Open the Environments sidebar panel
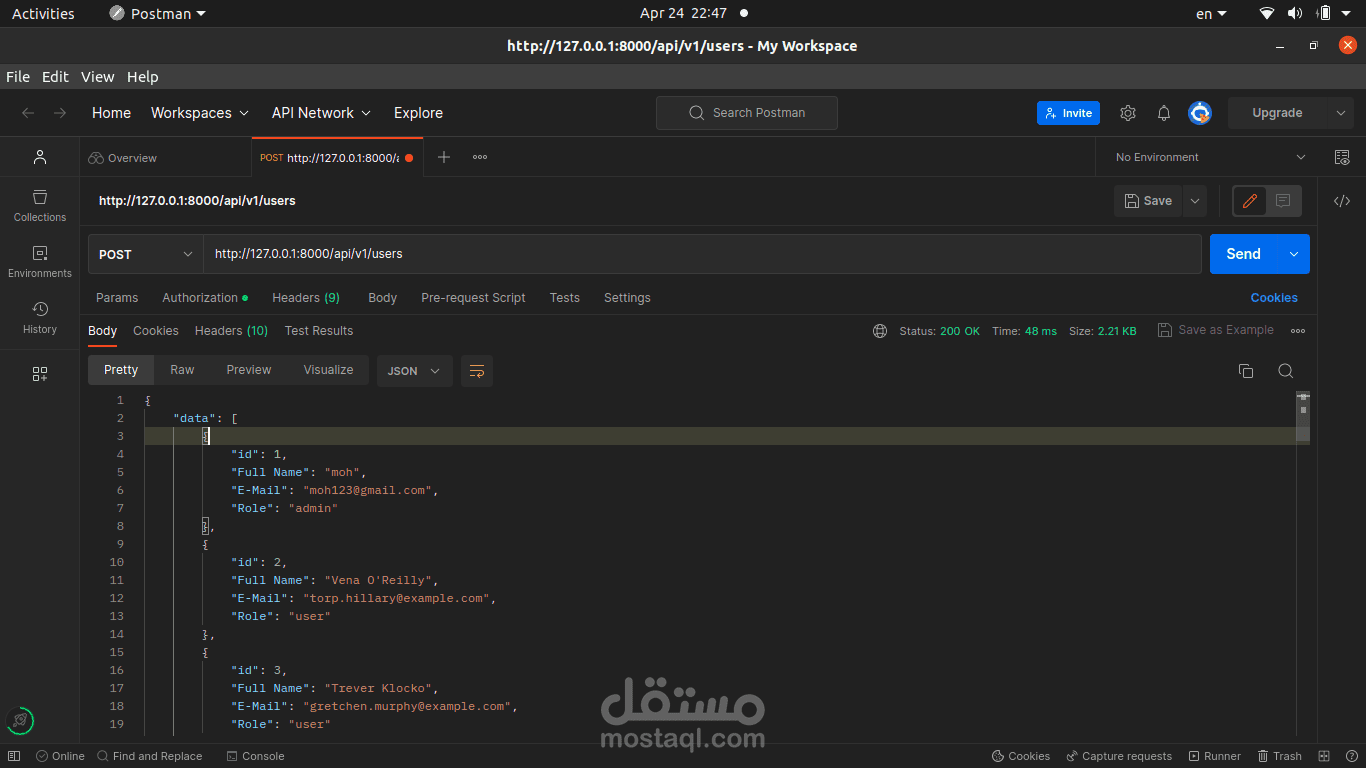 40,261
